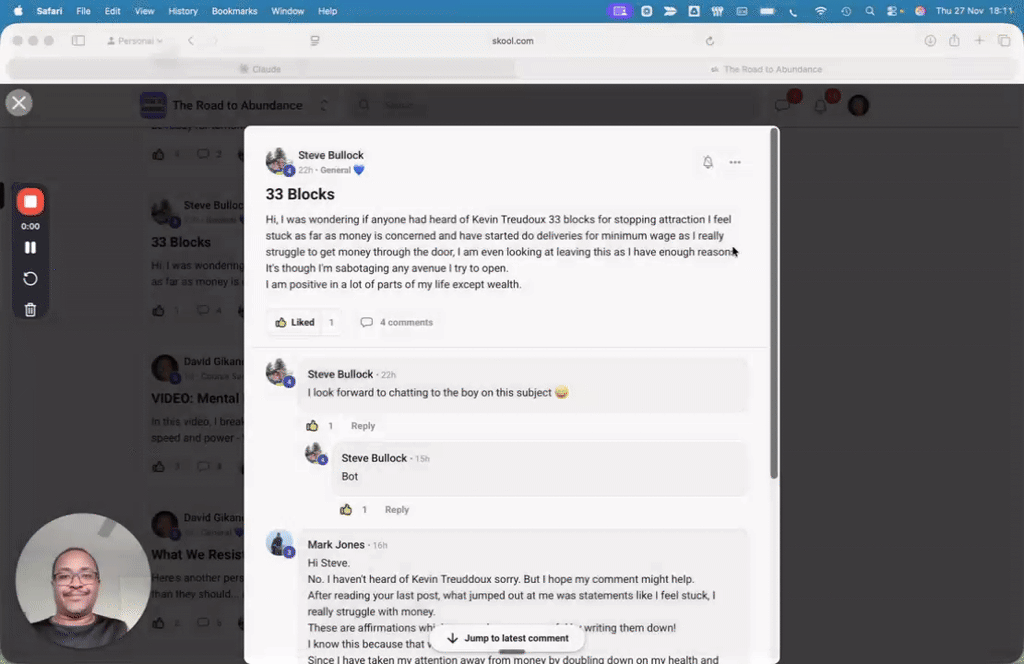The height and width of the screenshot is (664, 1024).
Task: Click the date and time in the menu bar
Action: tap(974, 11)
